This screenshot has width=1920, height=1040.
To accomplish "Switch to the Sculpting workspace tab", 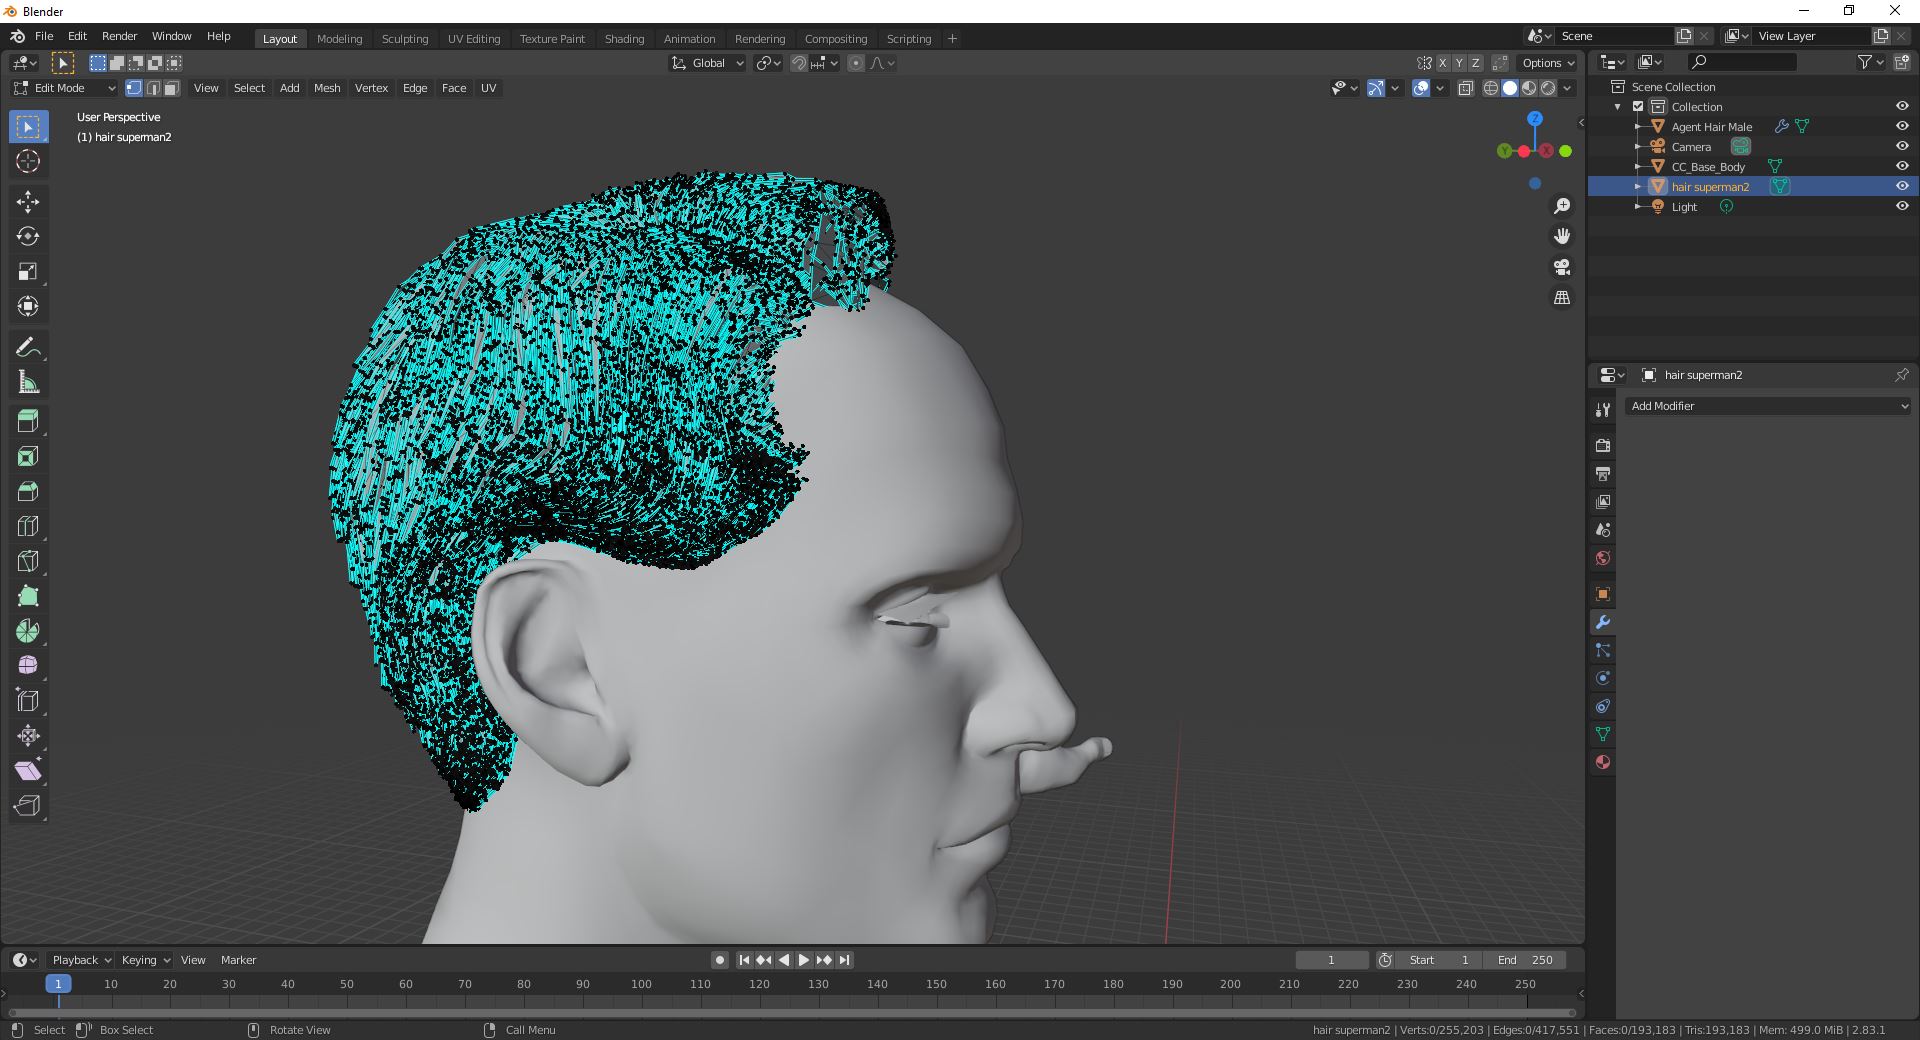I will point(405,39).
